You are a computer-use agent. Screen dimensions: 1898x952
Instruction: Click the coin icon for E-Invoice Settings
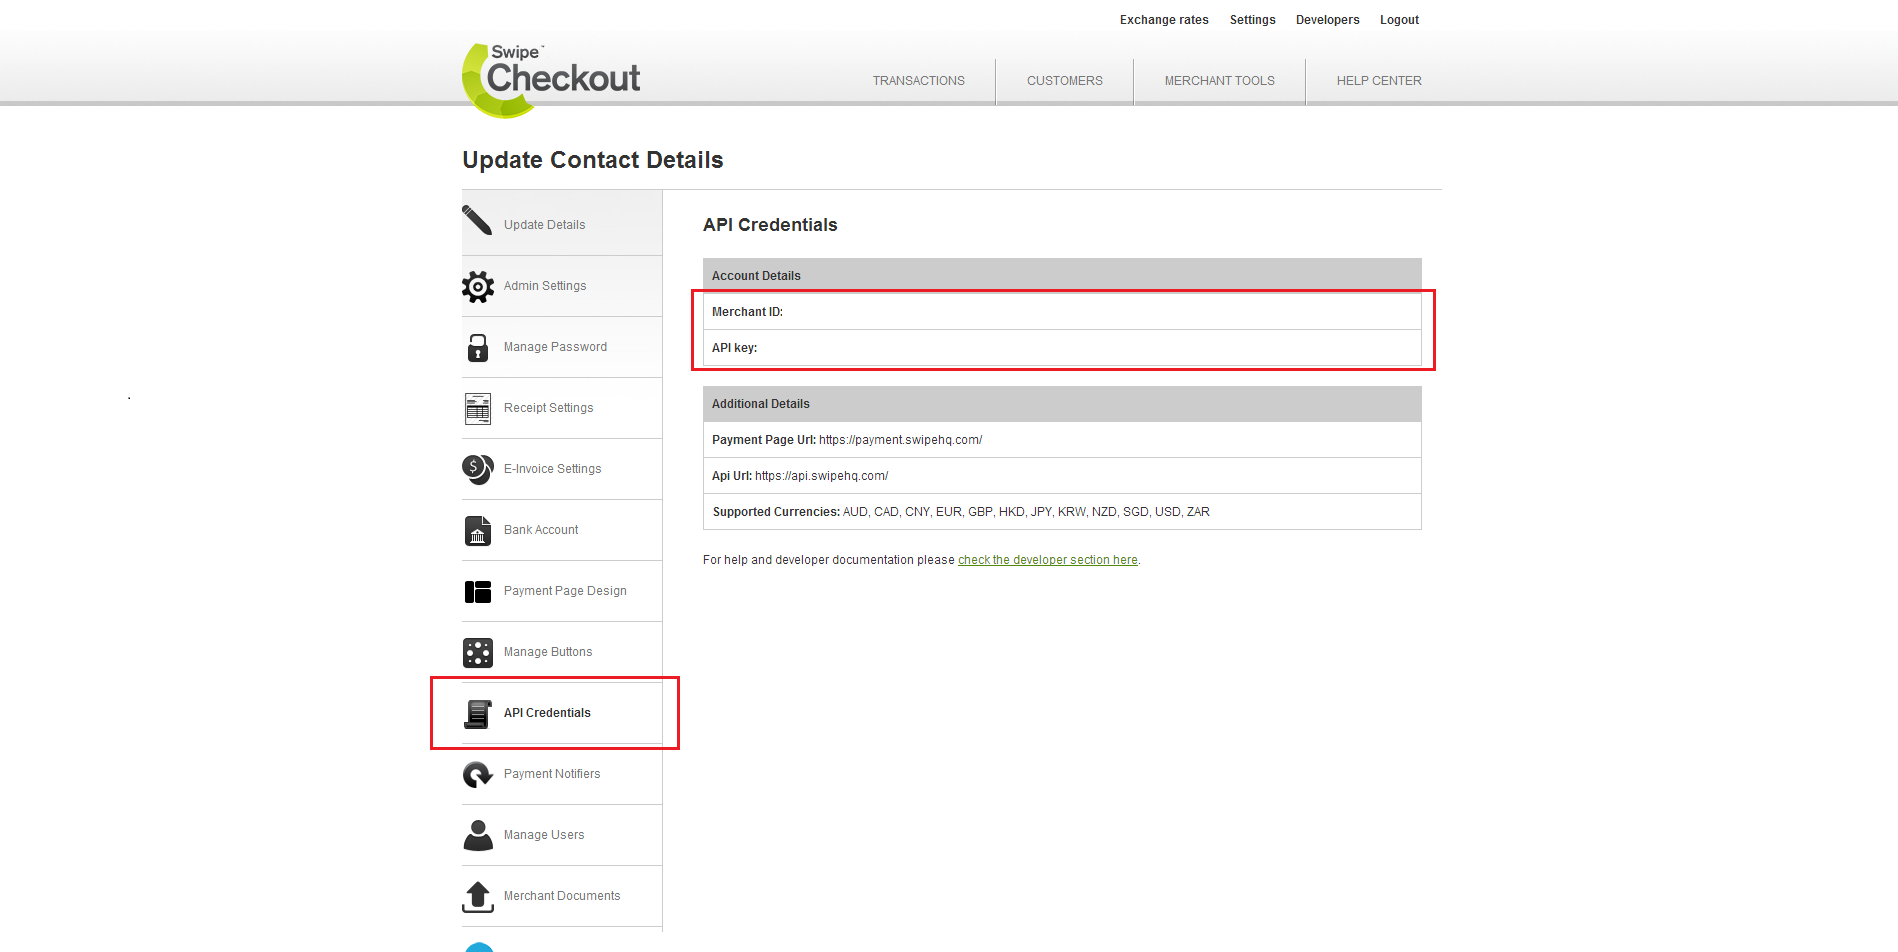[x=478, y=469]
